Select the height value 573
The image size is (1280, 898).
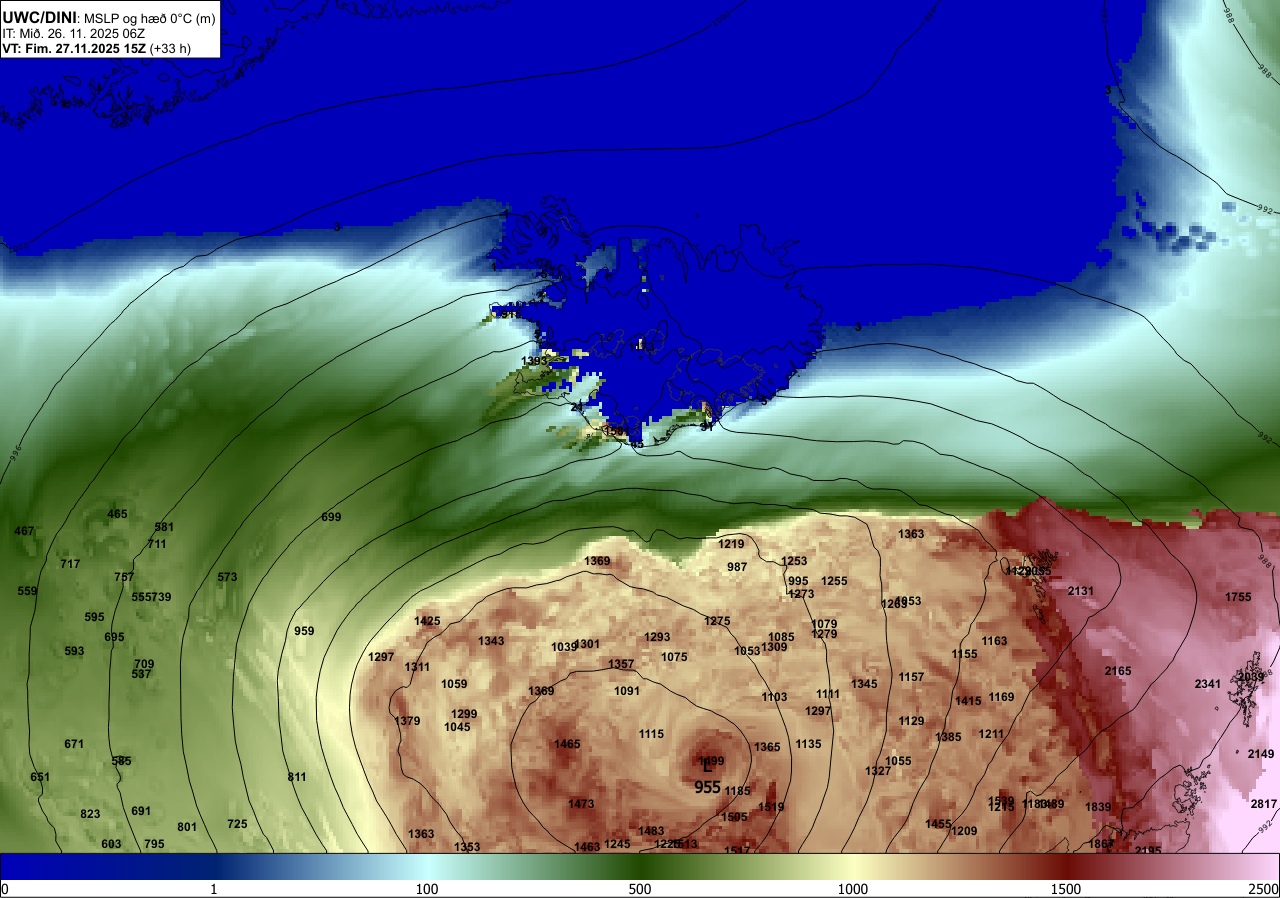(227, 577)
